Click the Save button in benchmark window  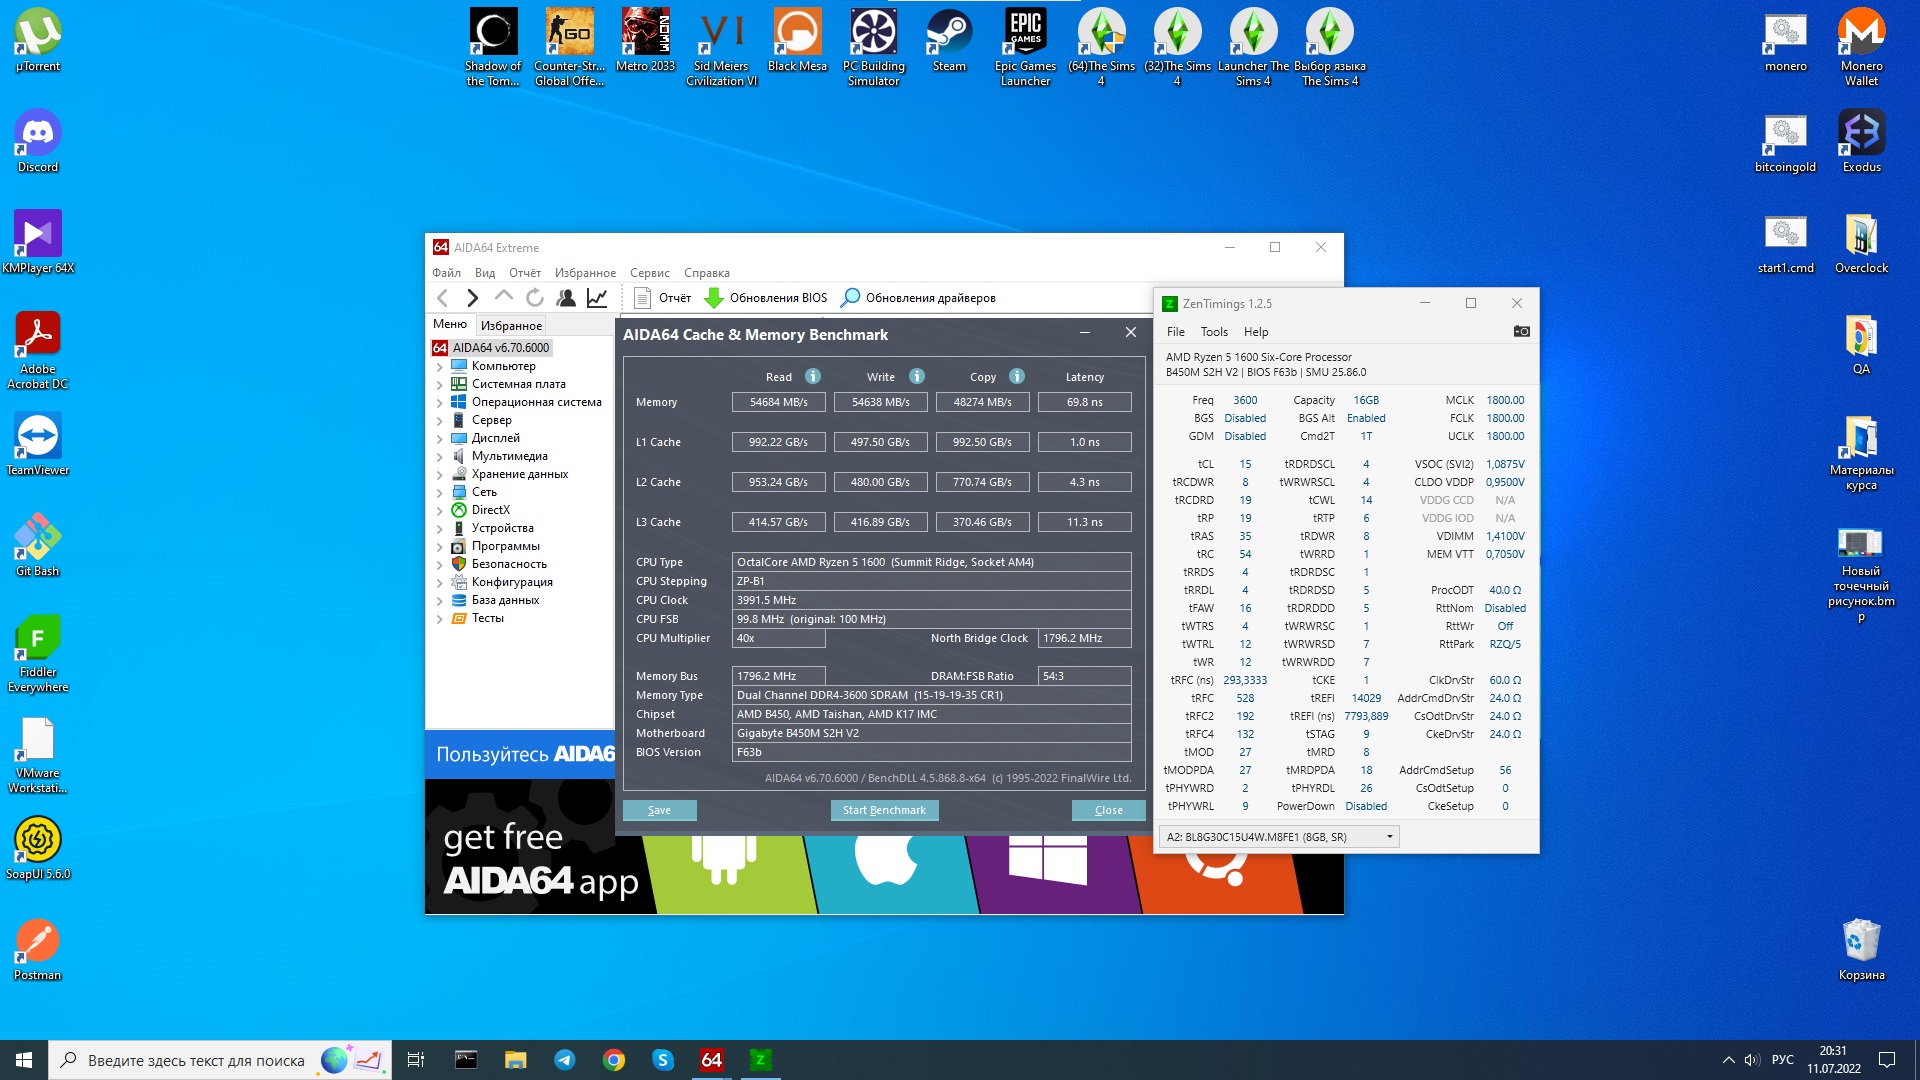(659, 810)
